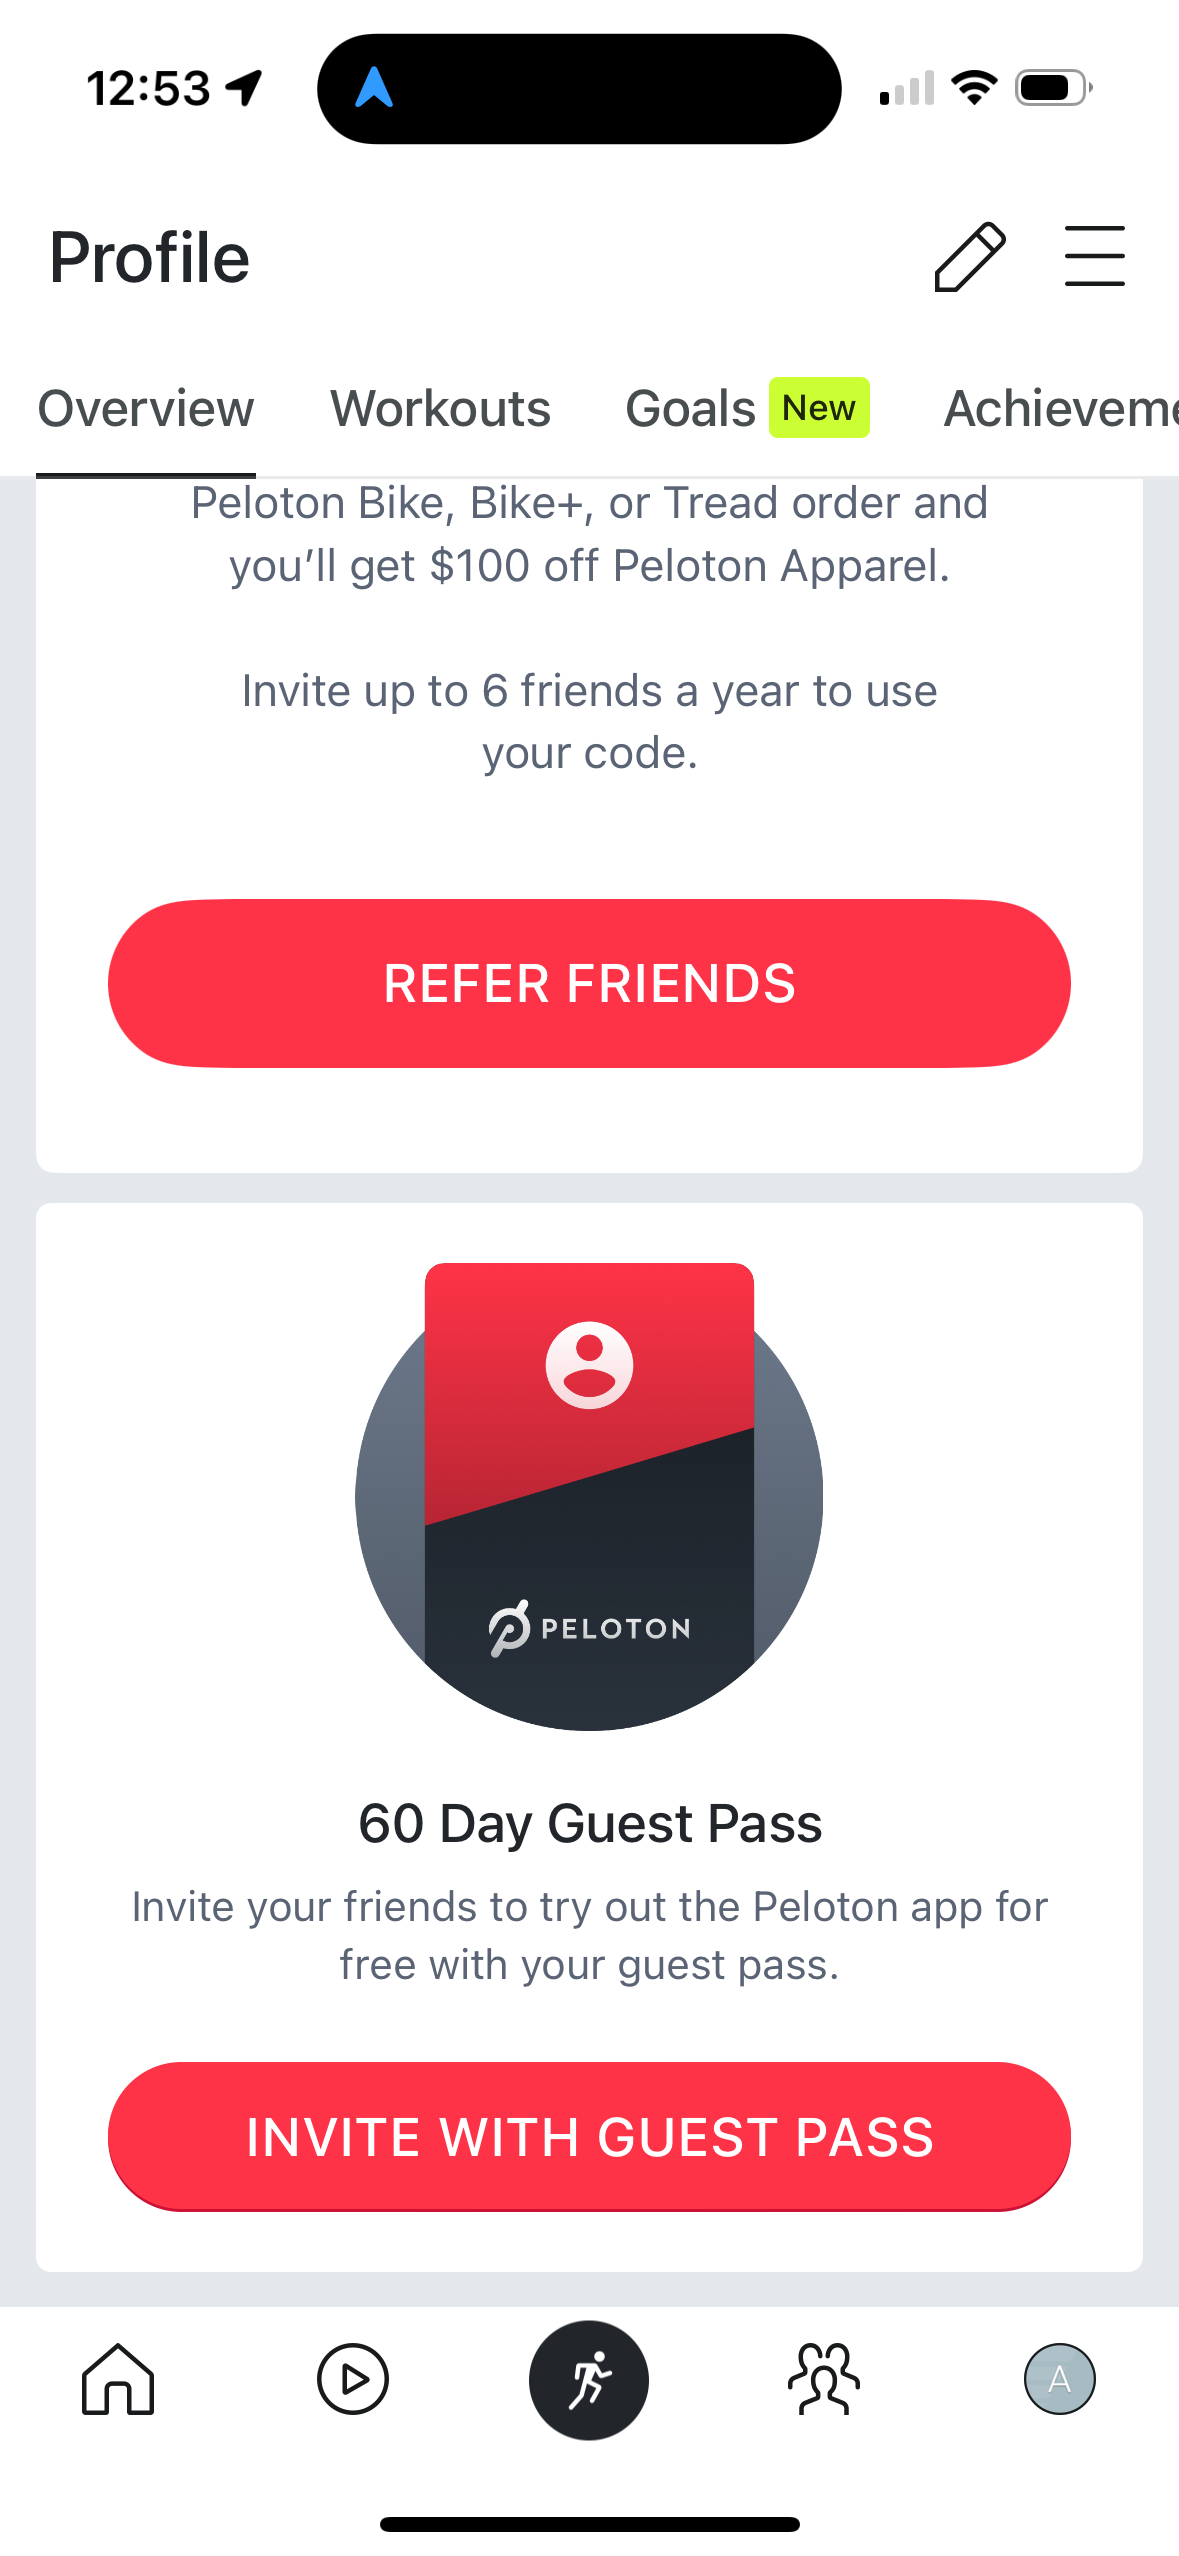Tap the 60 Day Guest Pass heading
This screenshot has height=2556, width=1179.
pos(589,1823)
